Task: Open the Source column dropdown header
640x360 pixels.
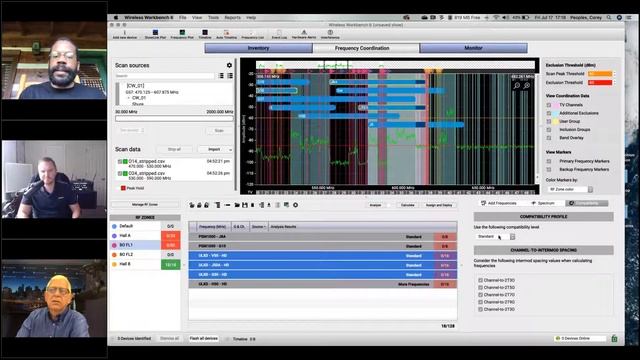Action: [x=258, y=227]
